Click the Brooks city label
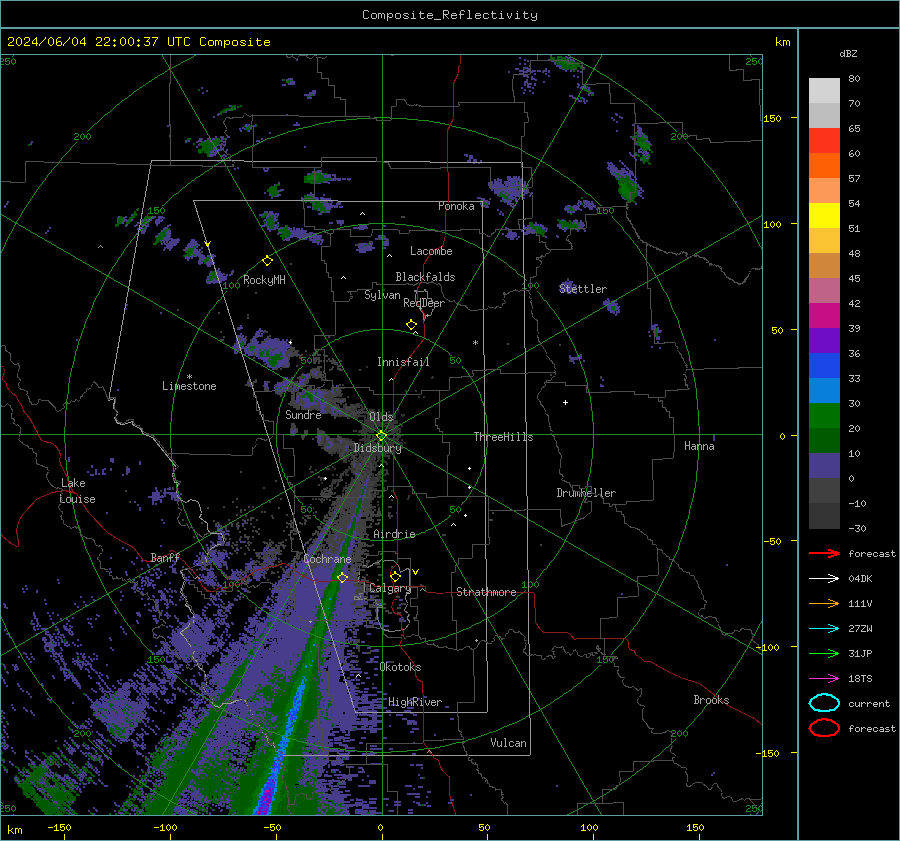Screen dimensions: 900x841 point(711,700)
